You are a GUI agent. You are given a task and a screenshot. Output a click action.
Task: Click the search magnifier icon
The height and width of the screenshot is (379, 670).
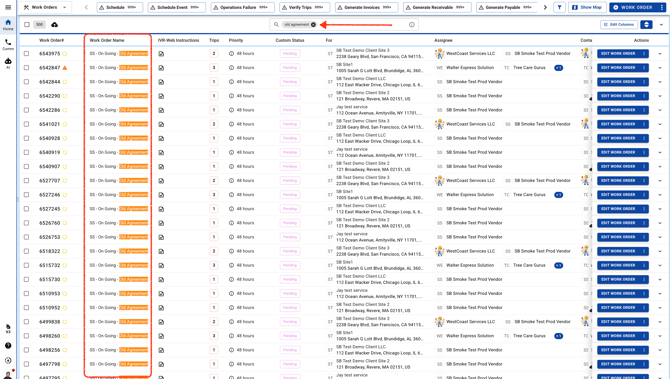[x=276, y=25]
